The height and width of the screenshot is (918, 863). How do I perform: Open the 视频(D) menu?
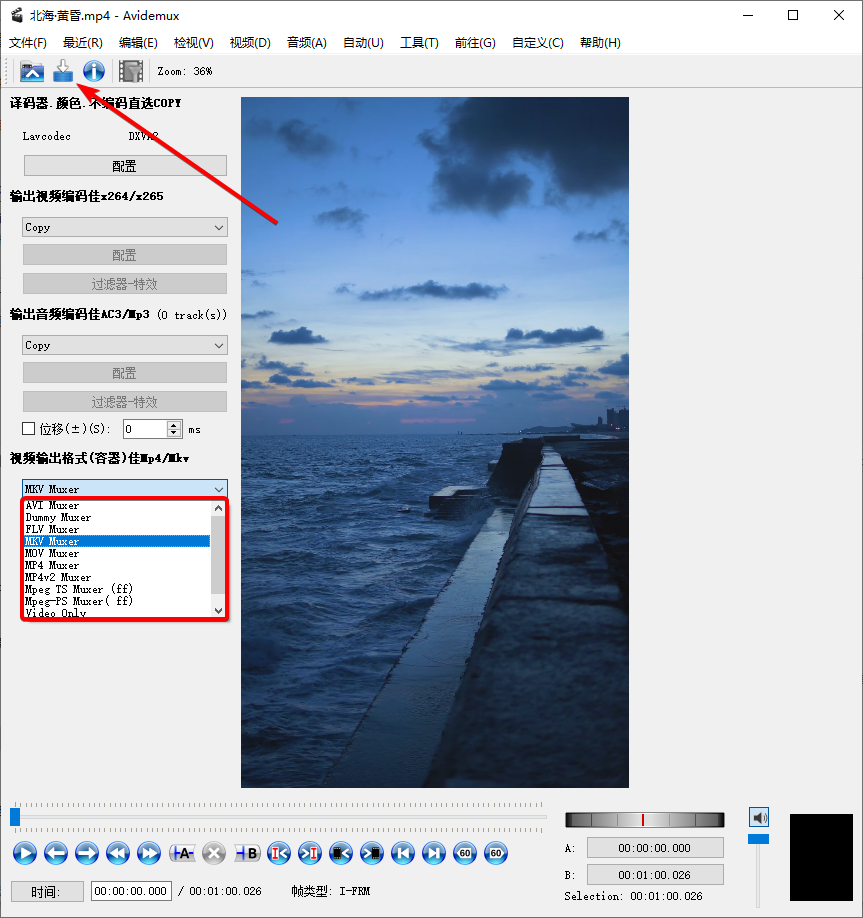click(250, 43)
